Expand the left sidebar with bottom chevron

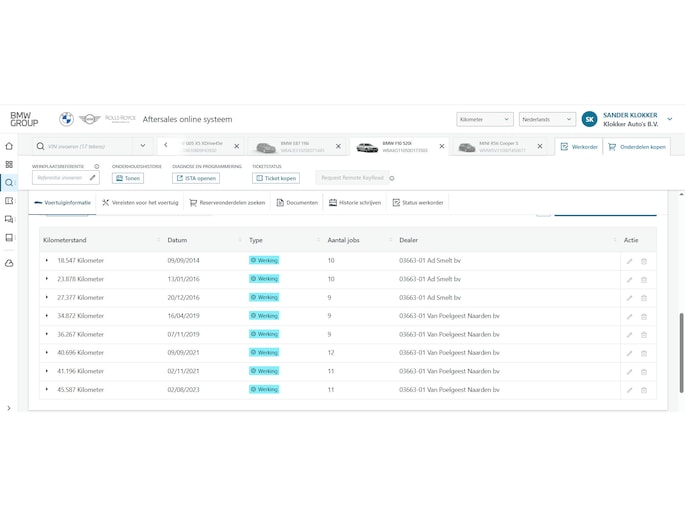coord(9,408)
